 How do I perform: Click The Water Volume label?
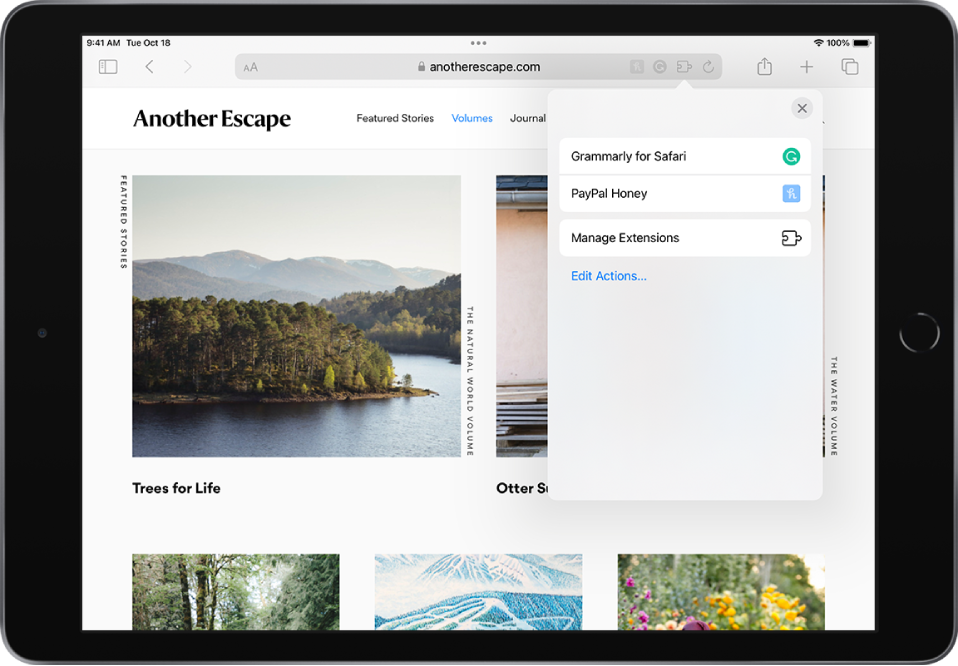pyautogui.click(x=834, y=406)
